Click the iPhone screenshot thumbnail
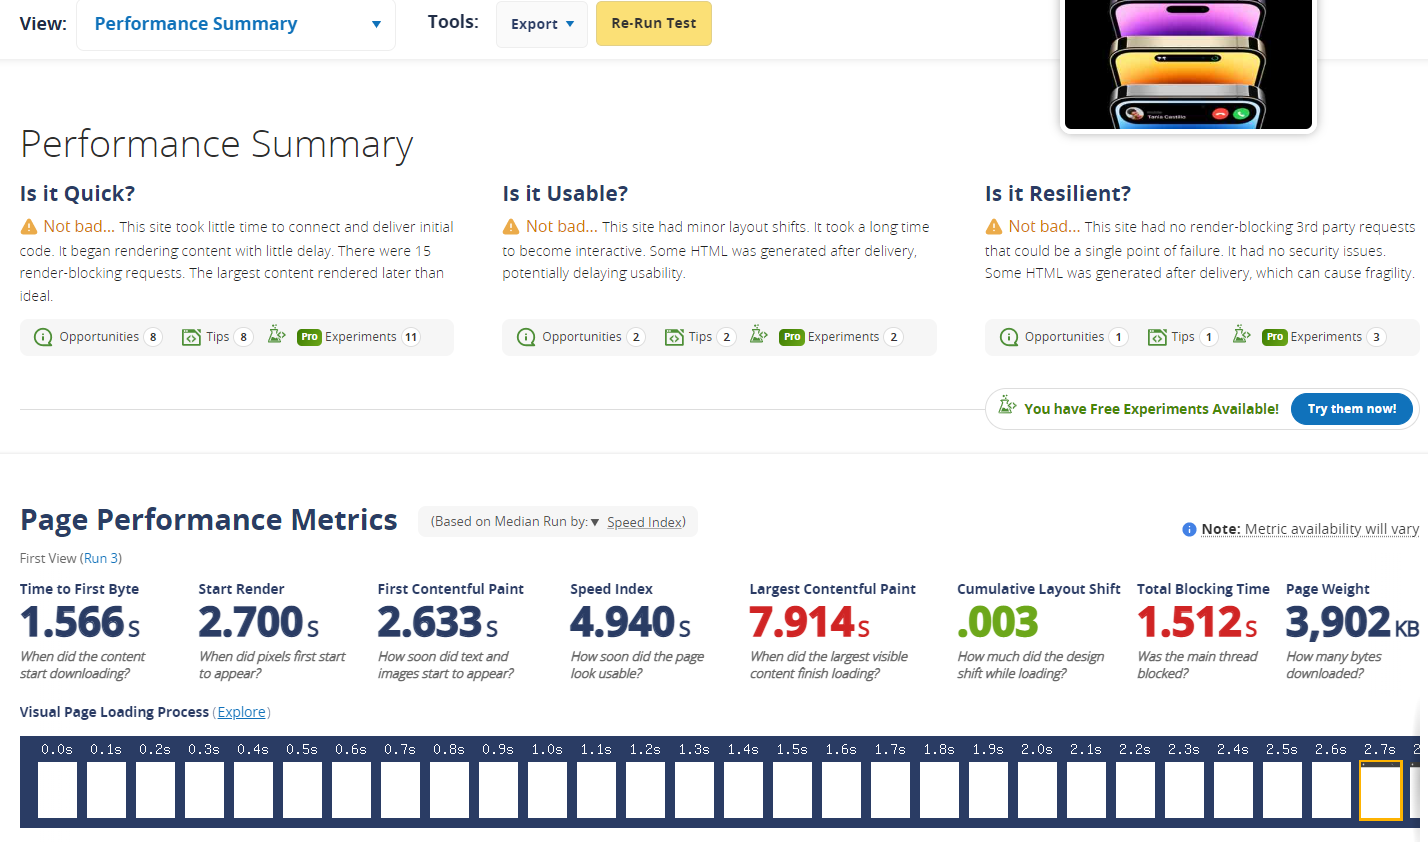Screen dimensions: 1428x842 (x=1188, y=64)
